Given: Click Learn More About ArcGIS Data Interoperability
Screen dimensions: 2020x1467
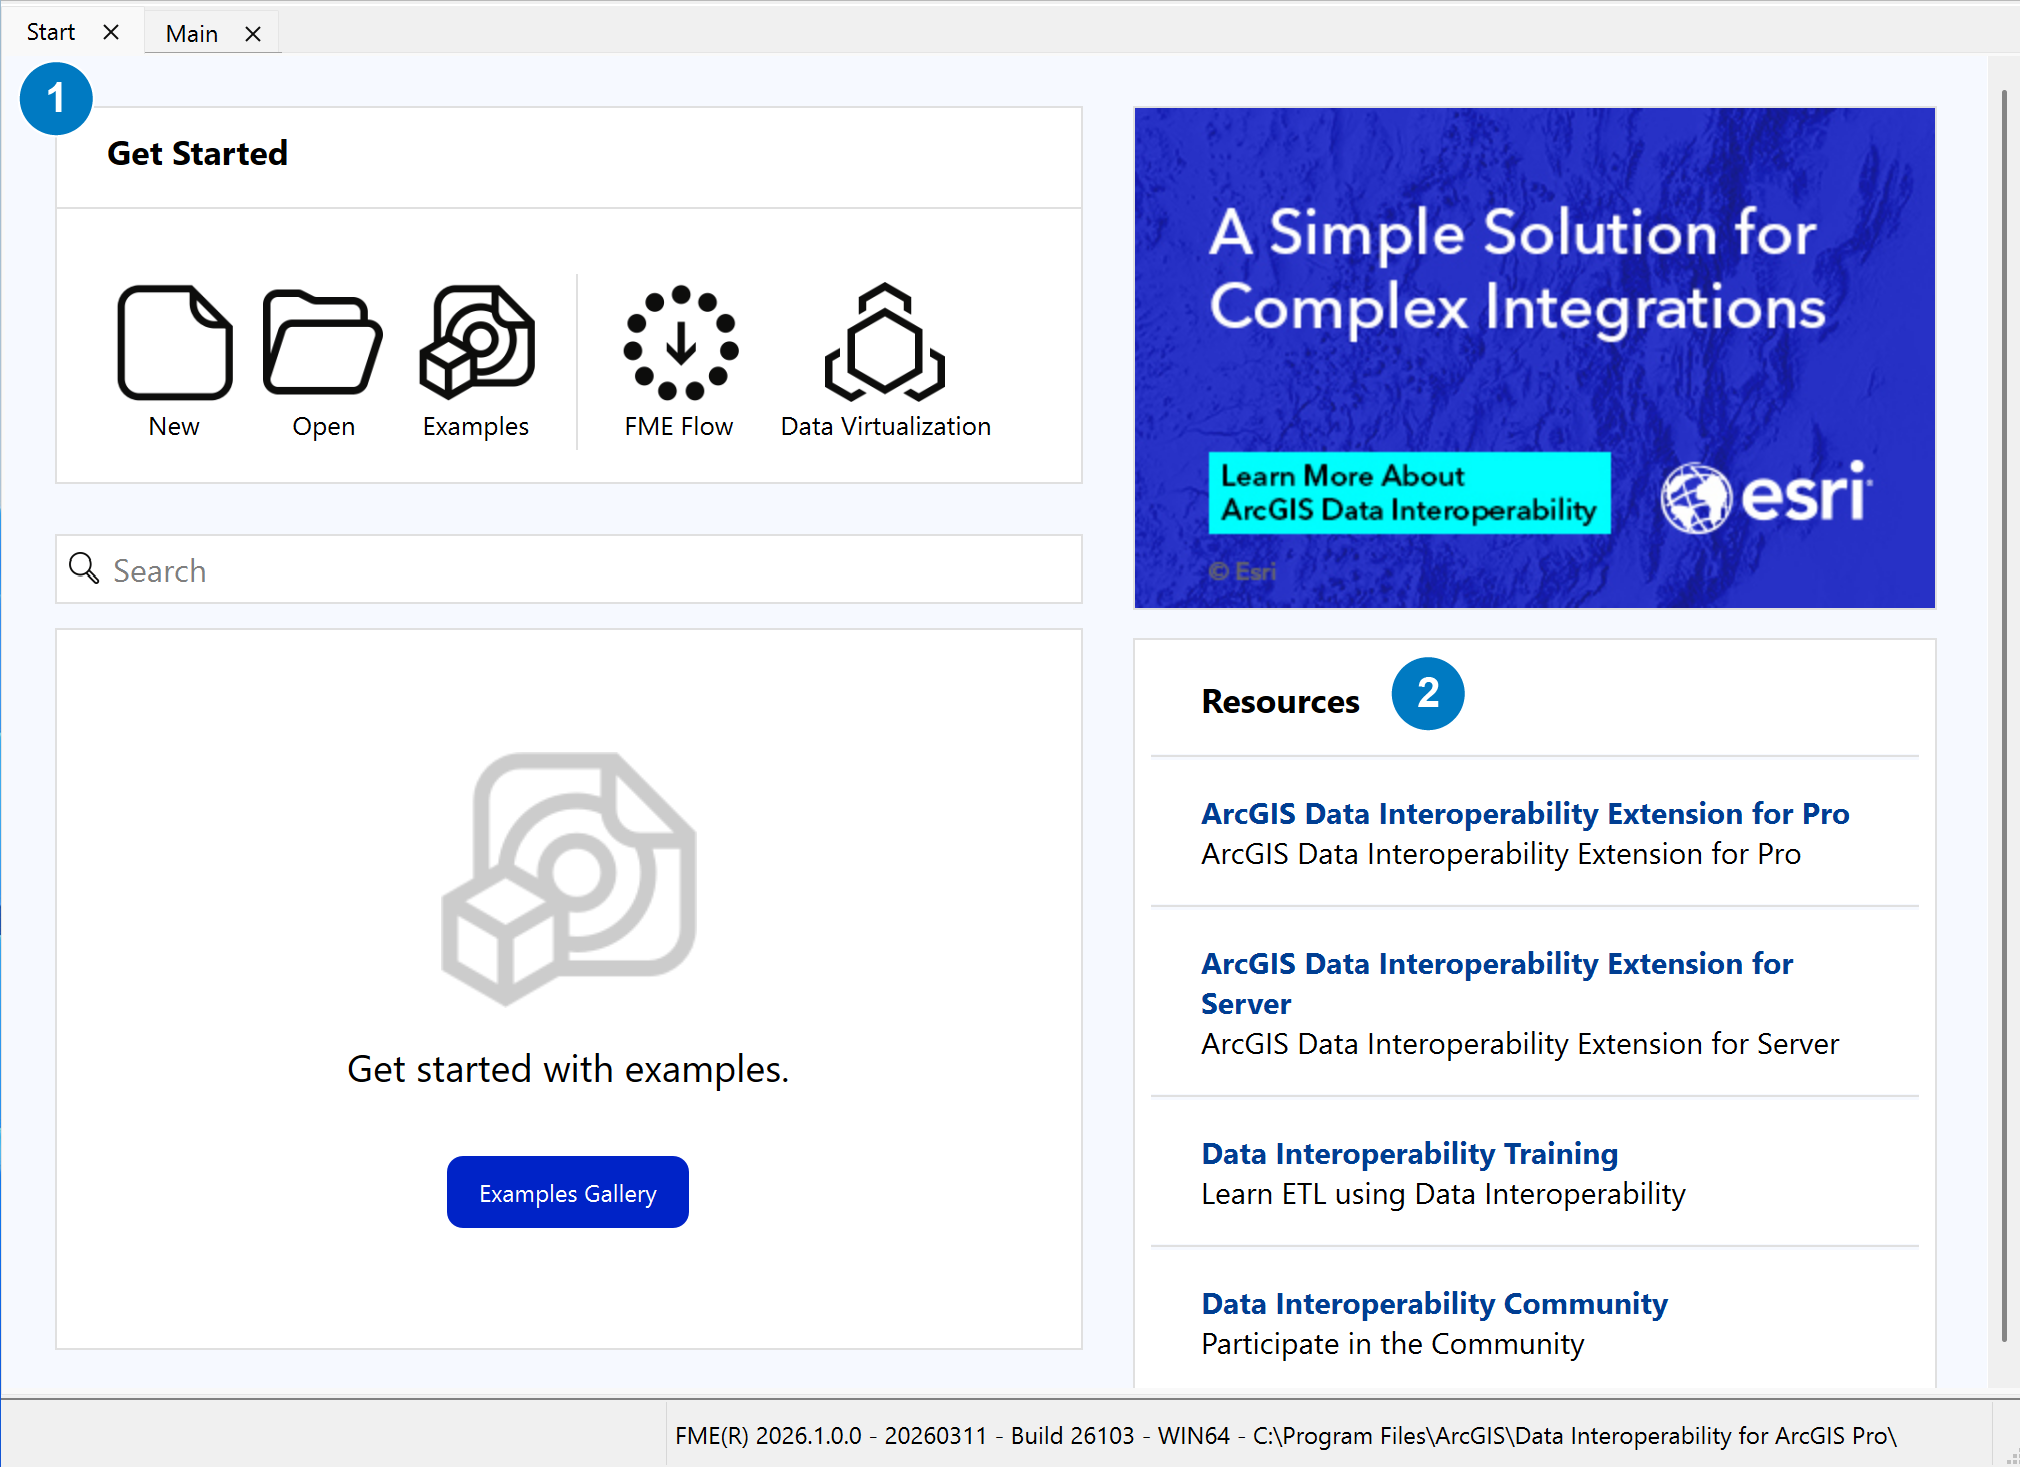Looking at the screenshot, I should pos(1409,493).
